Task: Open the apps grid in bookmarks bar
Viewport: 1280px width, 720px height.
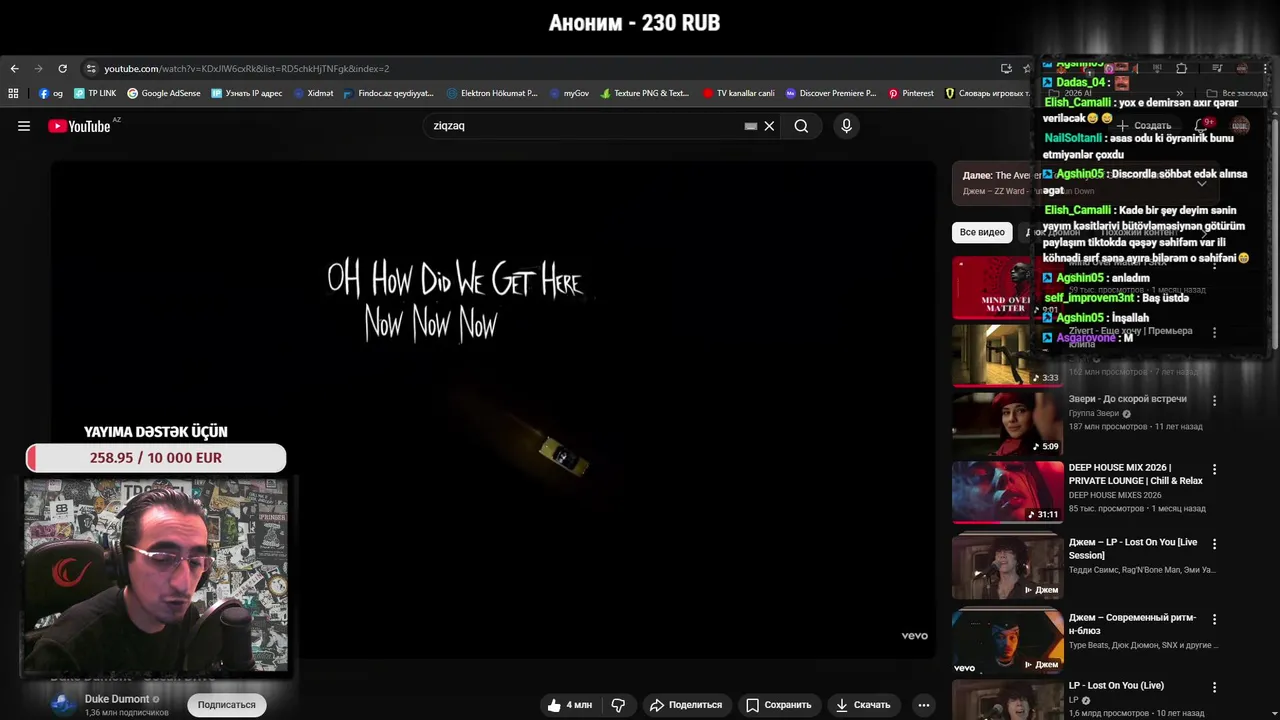Action: pyautogui.click(x=13, y=93)
